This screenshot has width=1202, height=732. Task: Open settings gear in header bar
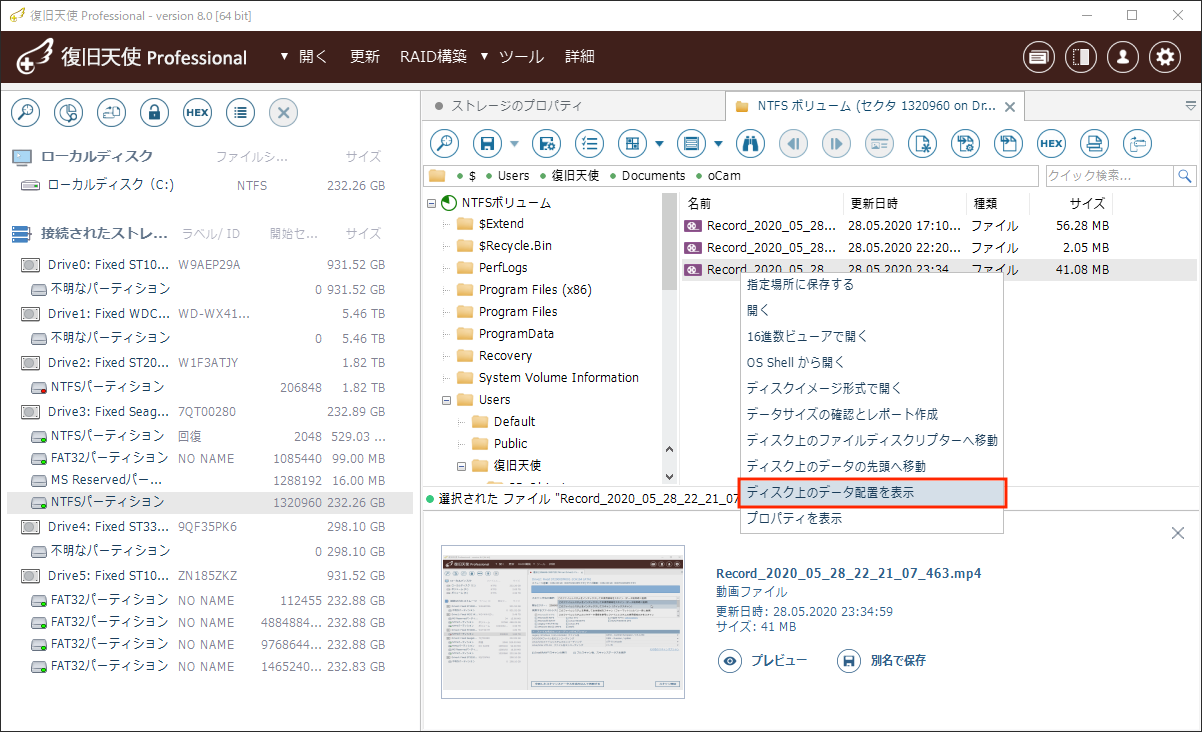tap(1165, 57)
